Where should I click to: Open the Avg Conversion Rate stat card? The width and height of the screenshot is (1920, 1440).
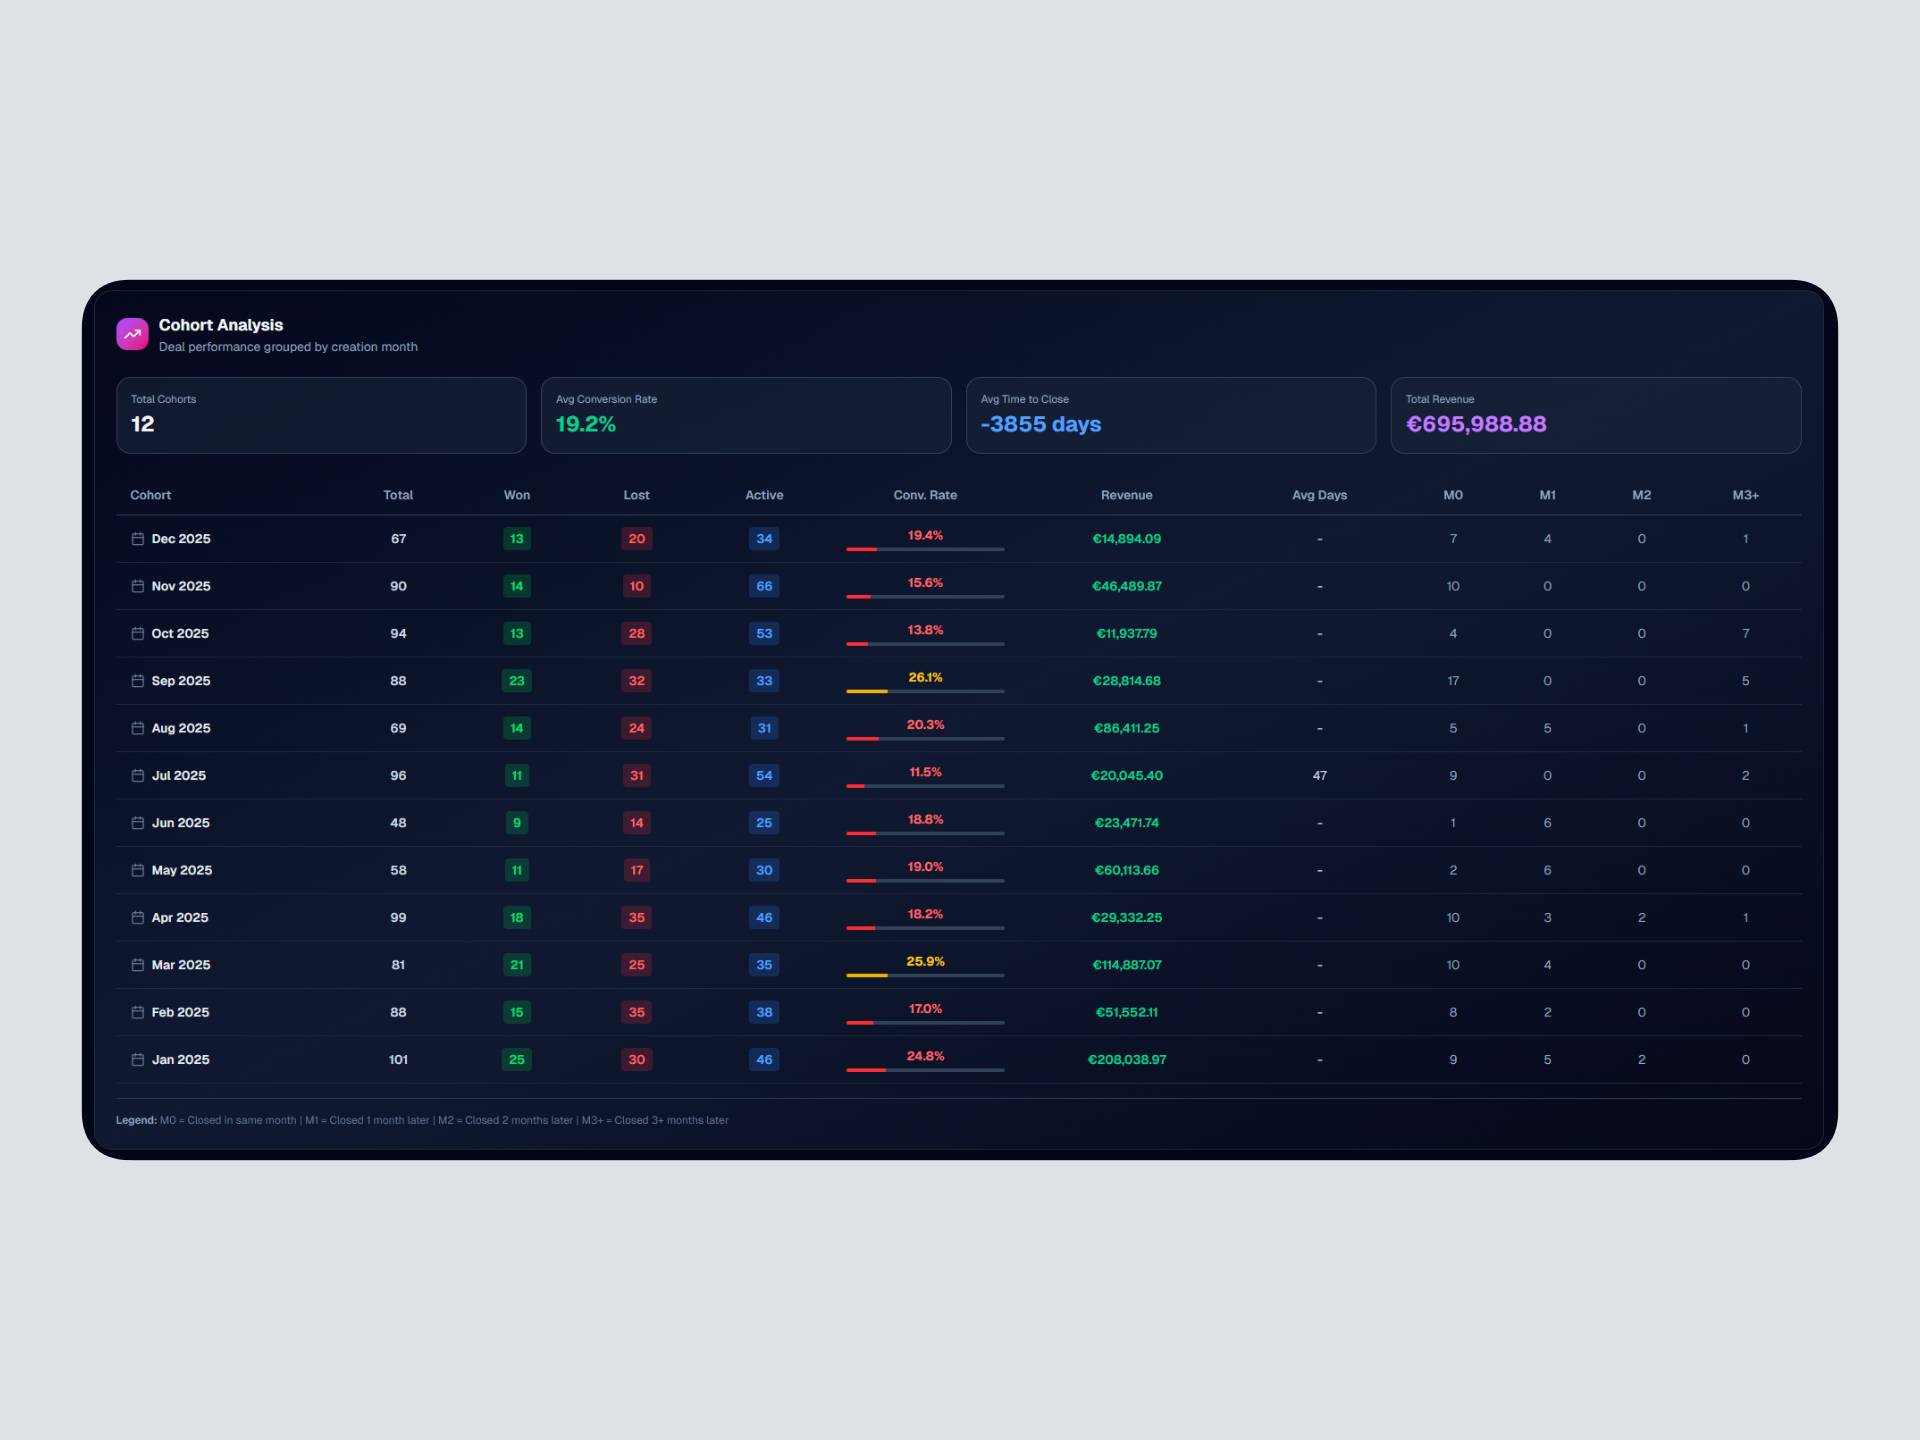point(746,415)
